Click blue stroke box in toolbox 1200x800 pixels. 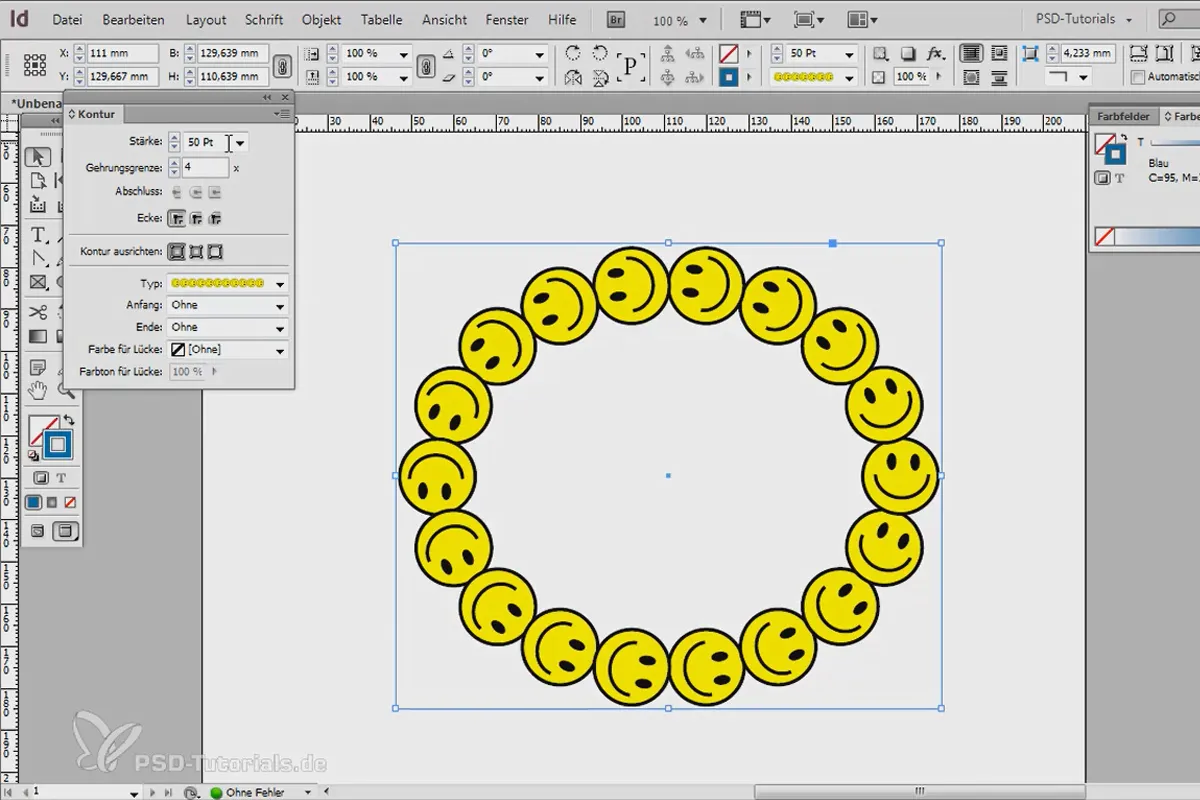[58, 444]
